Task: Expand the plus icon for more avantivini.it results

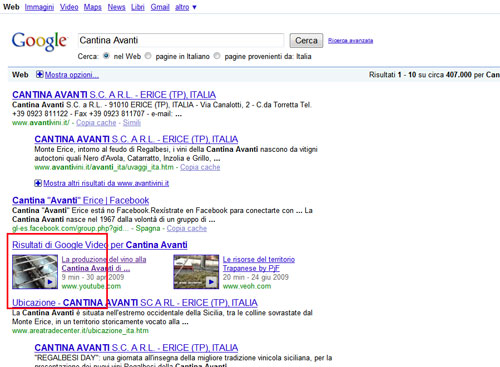Action: [x=38, y=183]
